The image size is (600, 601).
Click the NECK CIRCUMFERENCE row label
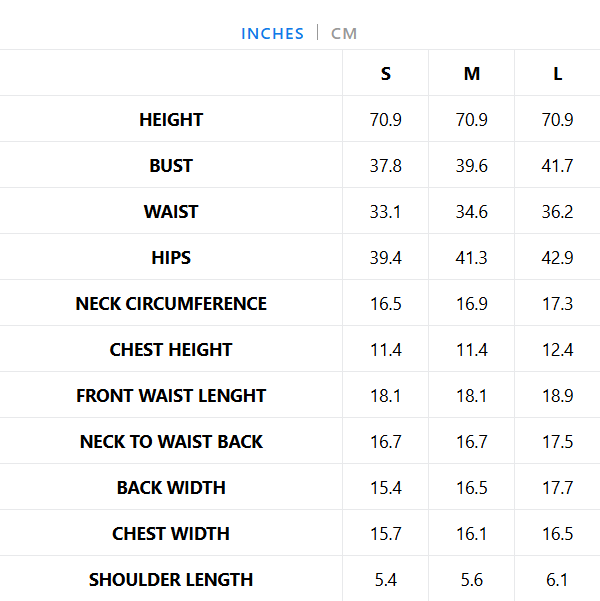pos(171,304)
